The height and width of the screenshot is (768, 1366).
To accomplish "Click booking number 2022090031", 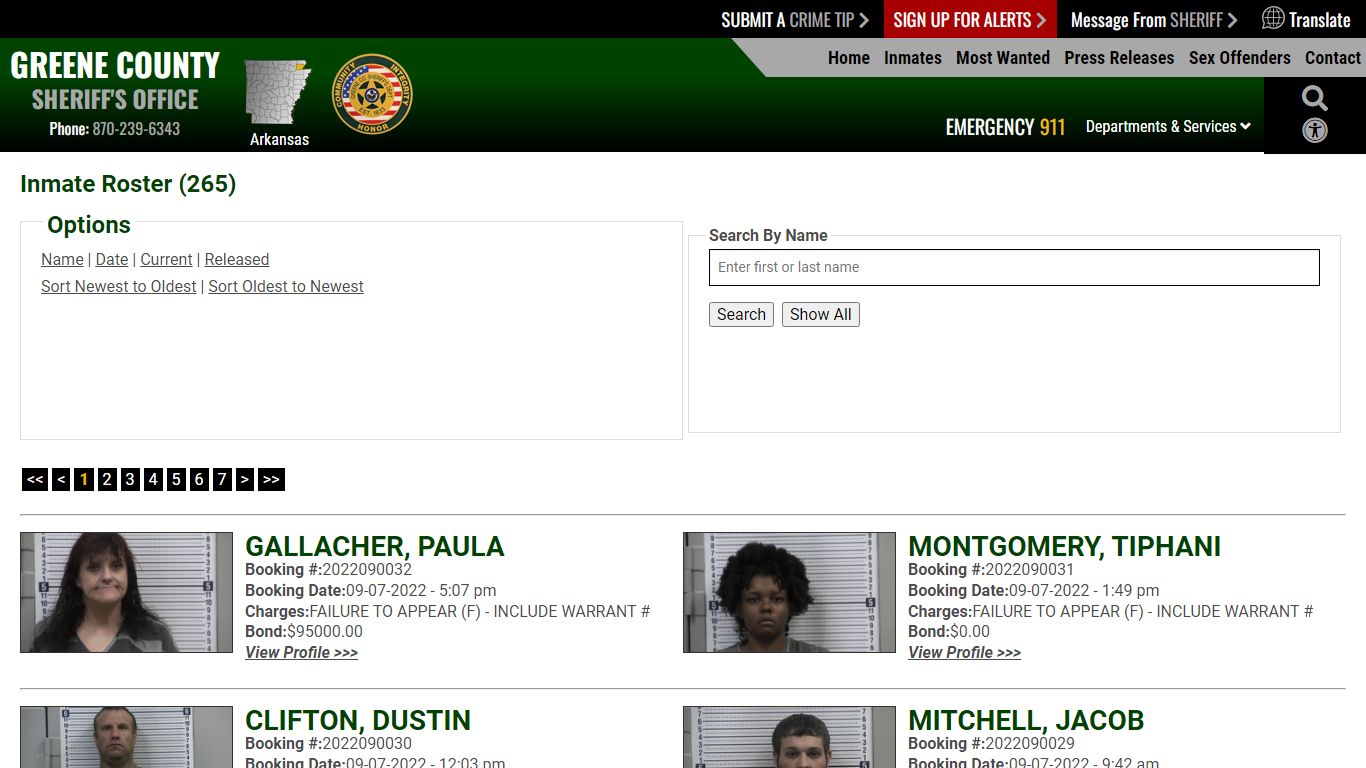I will pyautogui.click(x=1030, y=569).
